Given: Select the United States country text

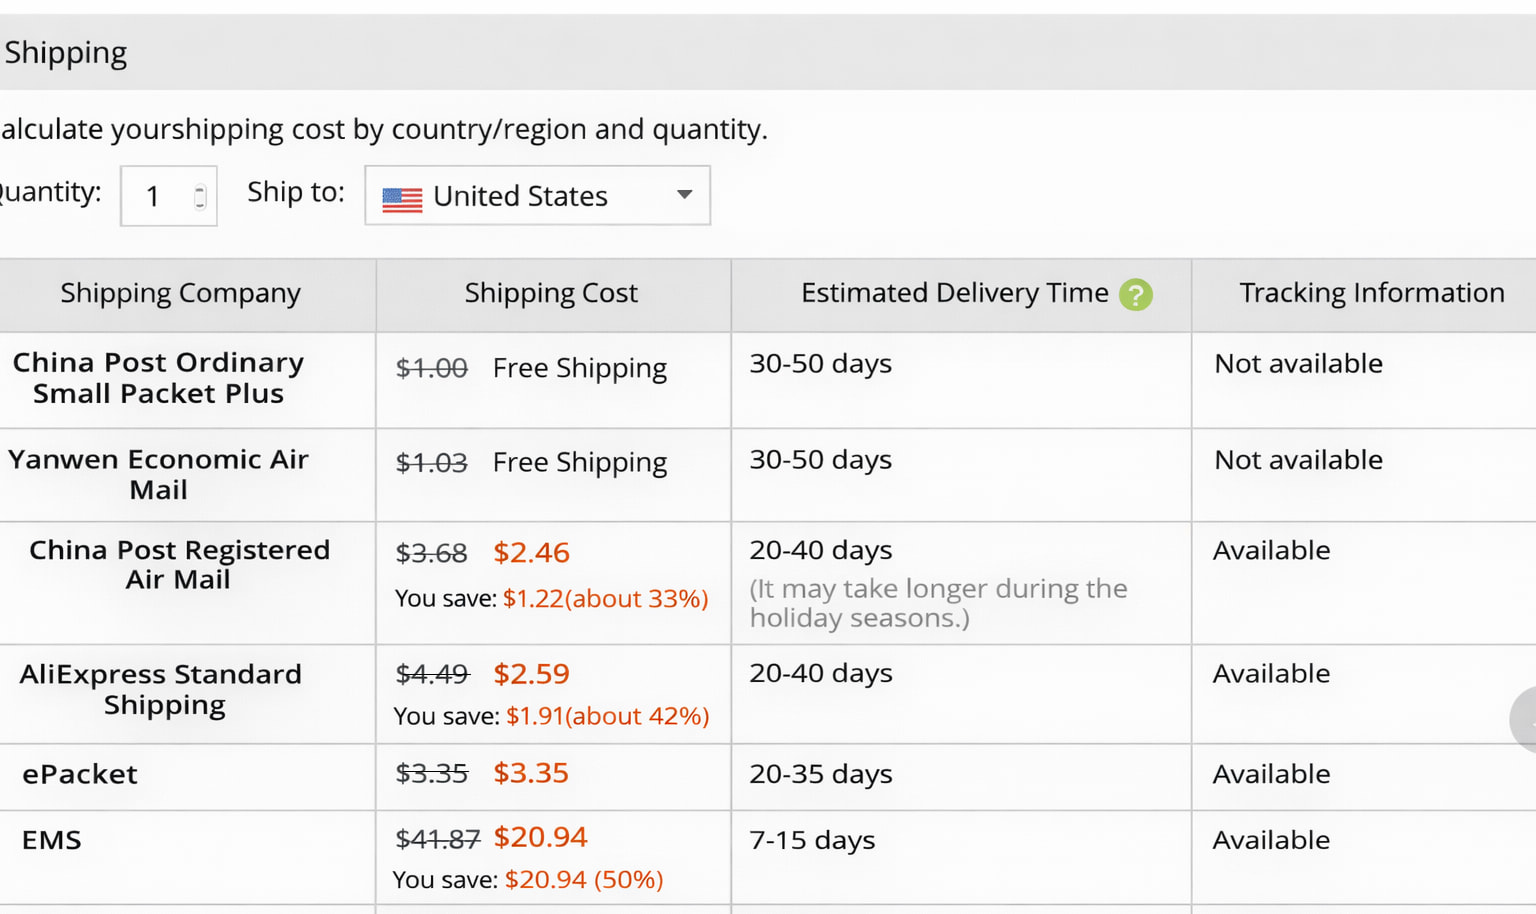Looking at the screenshot, I should coord(520,196).
